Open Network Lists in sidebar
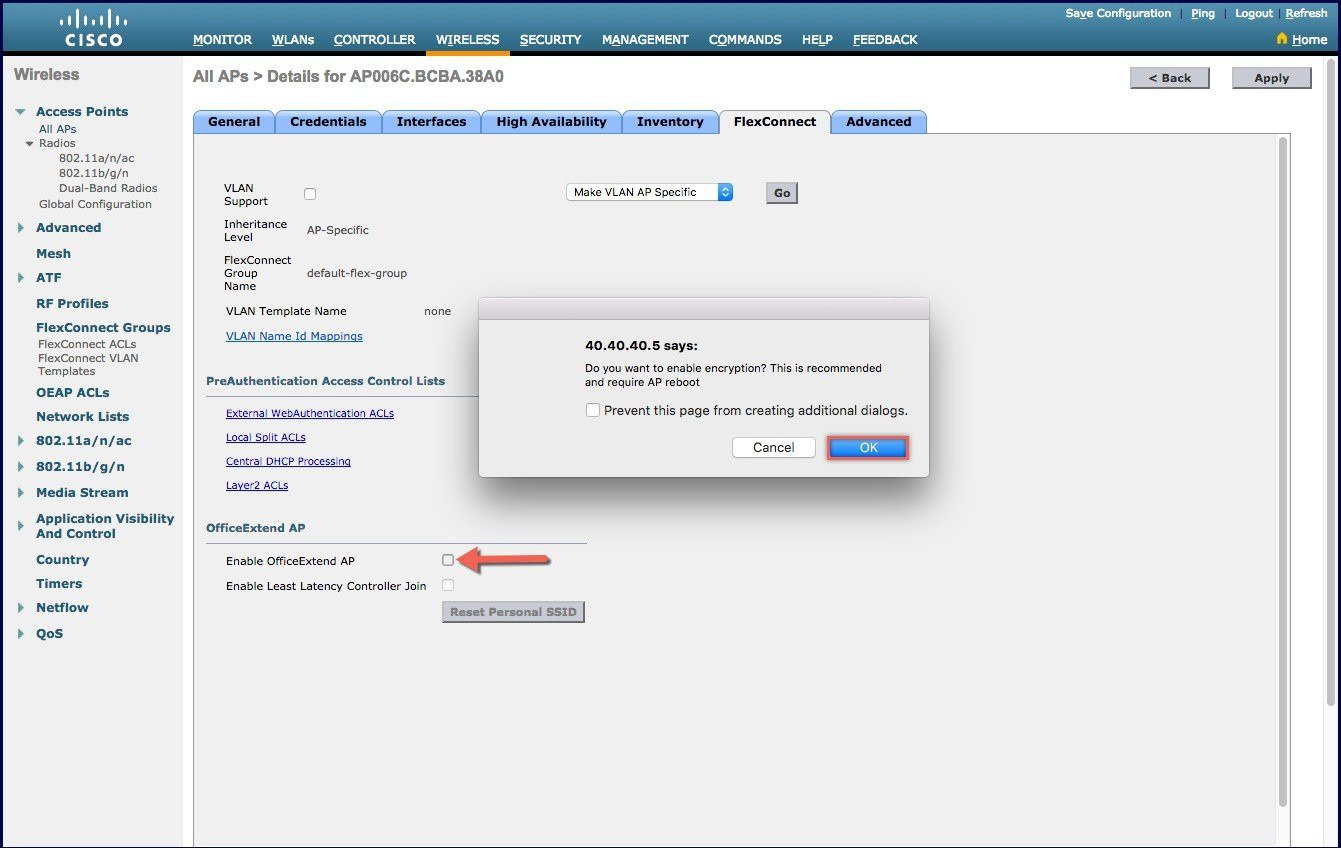The image size is (1341, 850). click(82, 416)
